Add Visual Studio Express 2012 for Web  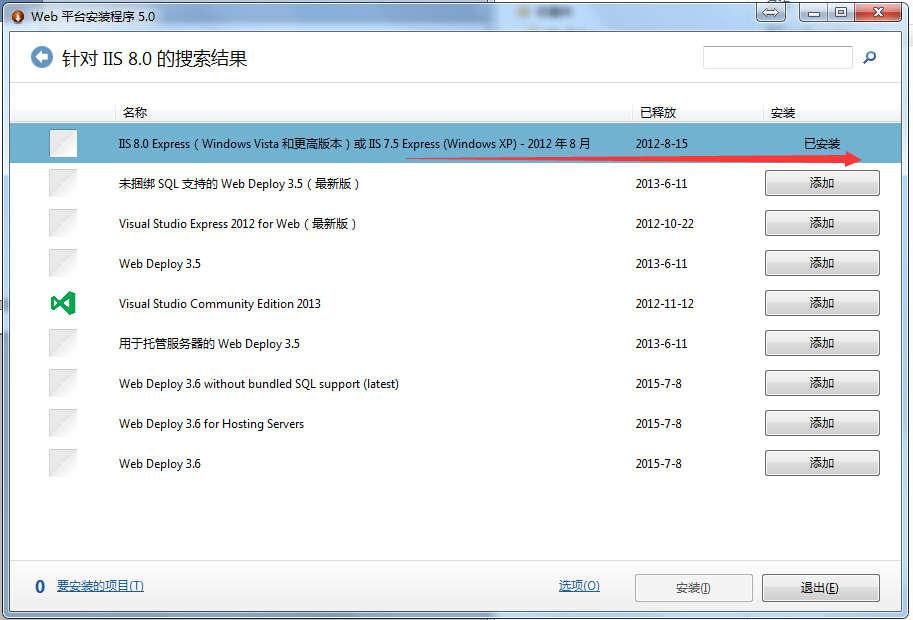tap(822, 223)
